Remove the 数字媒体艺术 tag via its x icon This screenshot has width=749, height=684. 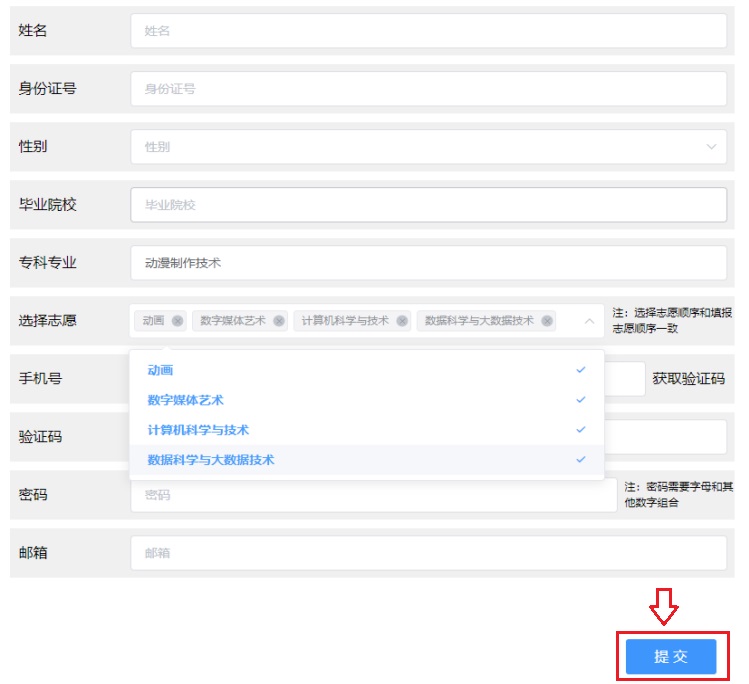click(279, 321)
